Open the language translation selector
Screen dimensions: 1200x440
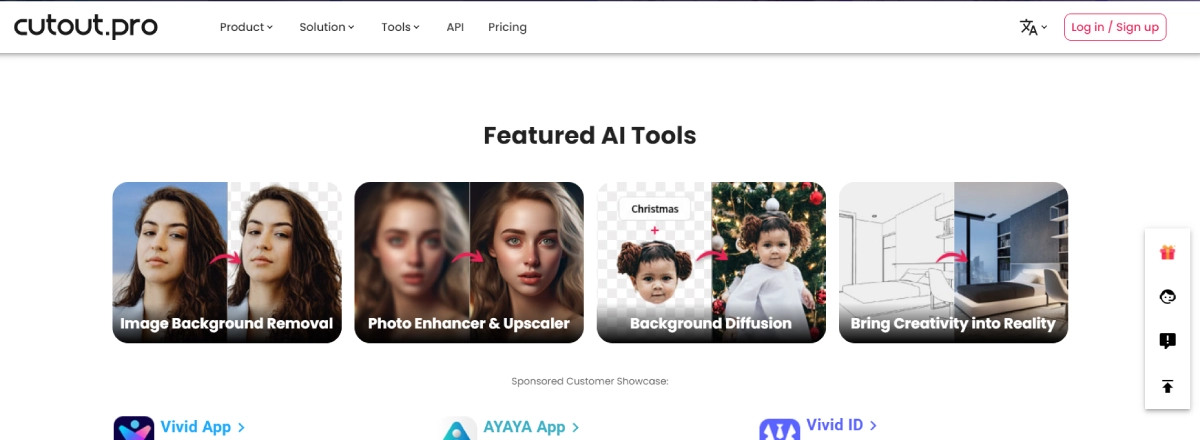tap(1033, 28)
